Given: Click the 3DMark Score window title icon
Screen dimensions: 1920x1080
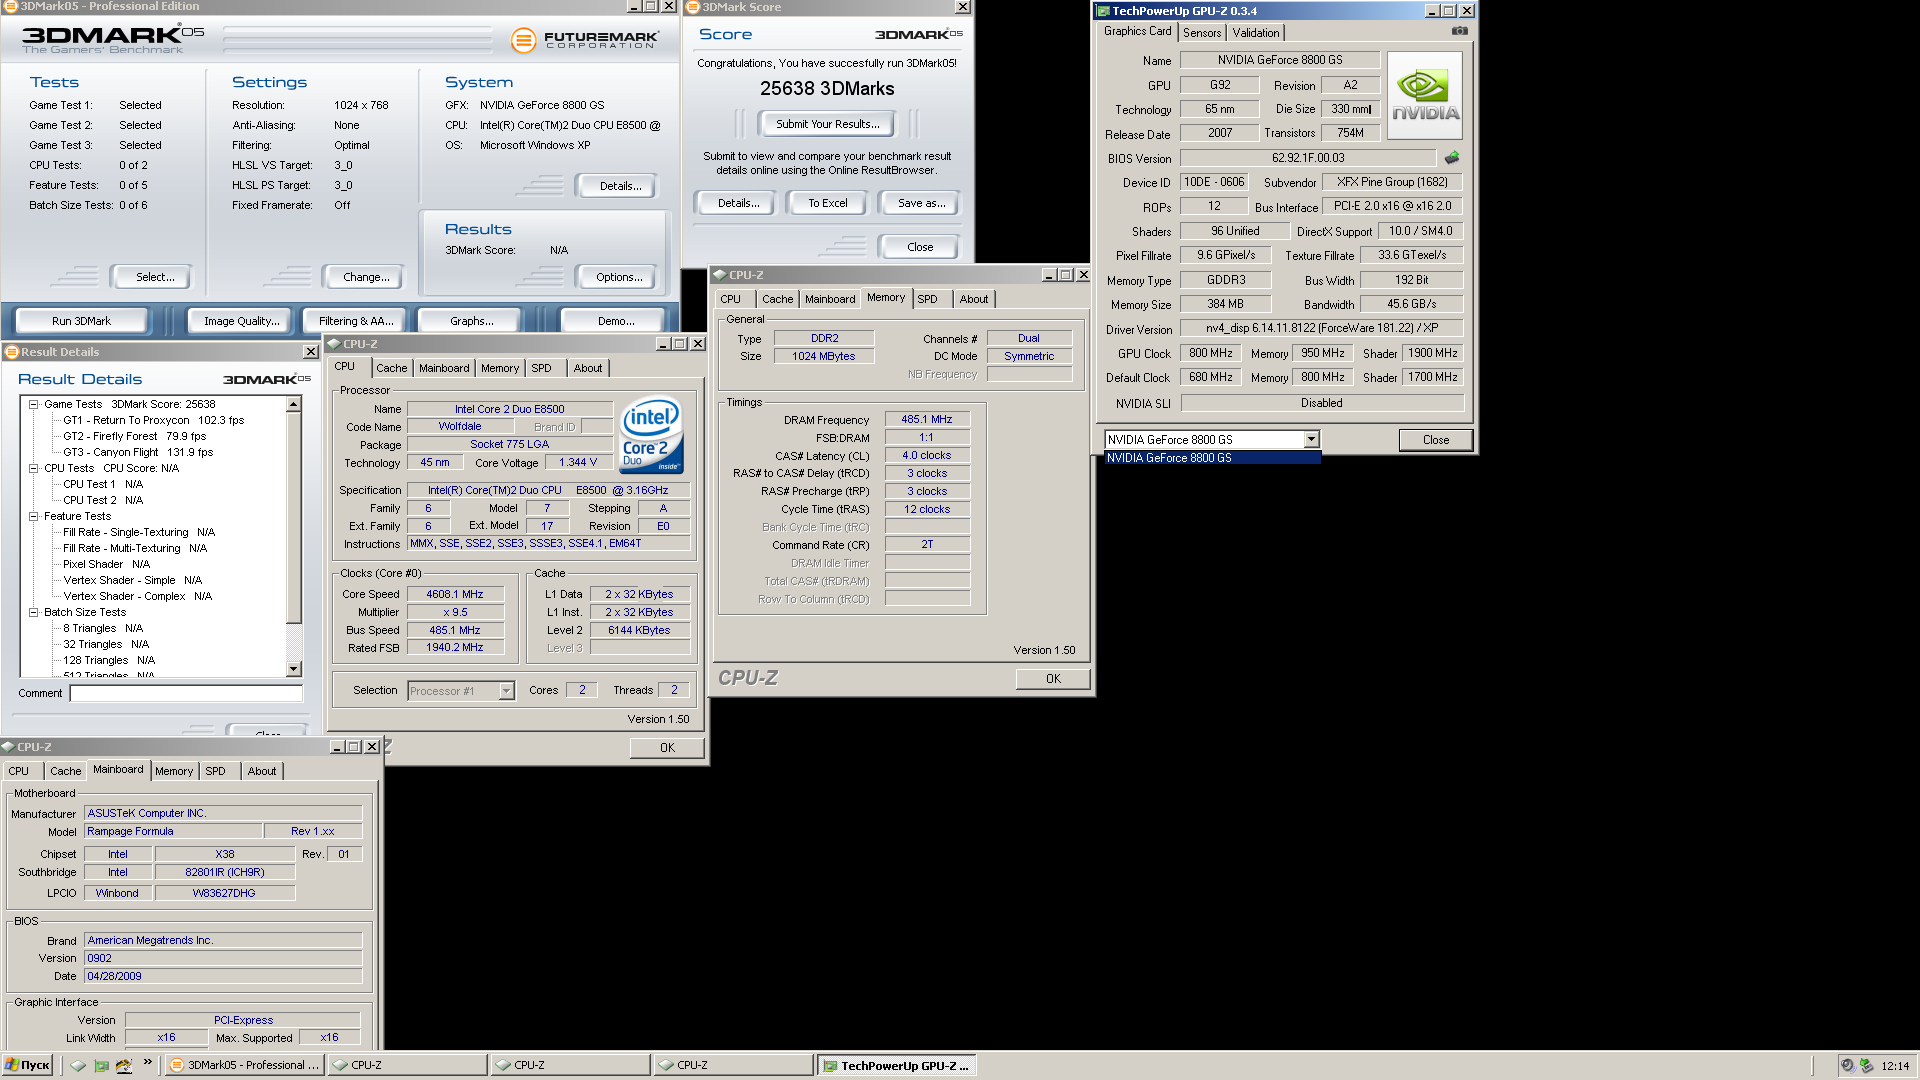Looking at the screenshot, I should click(692, 7).
